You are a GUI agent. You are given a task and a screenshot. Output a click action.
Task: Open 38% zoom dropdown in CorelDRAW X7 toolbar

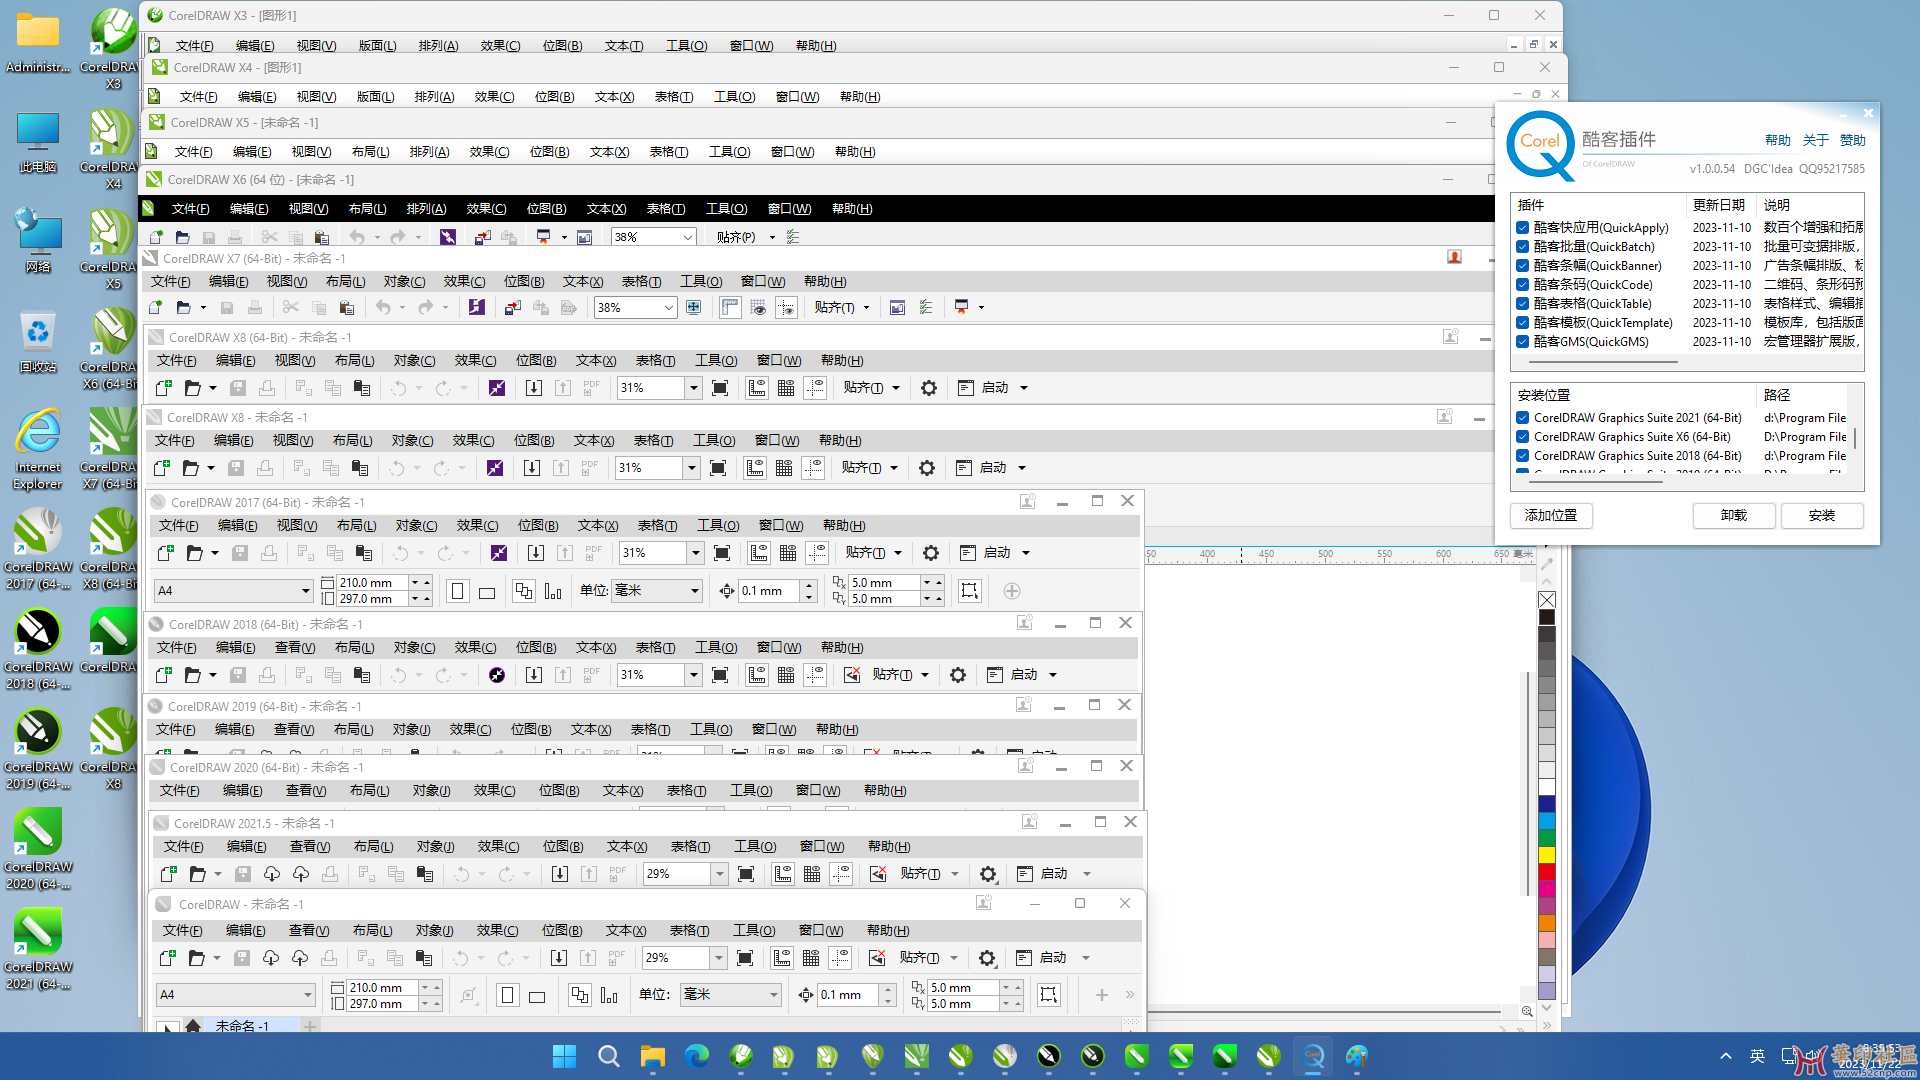(x=668, y=308)
